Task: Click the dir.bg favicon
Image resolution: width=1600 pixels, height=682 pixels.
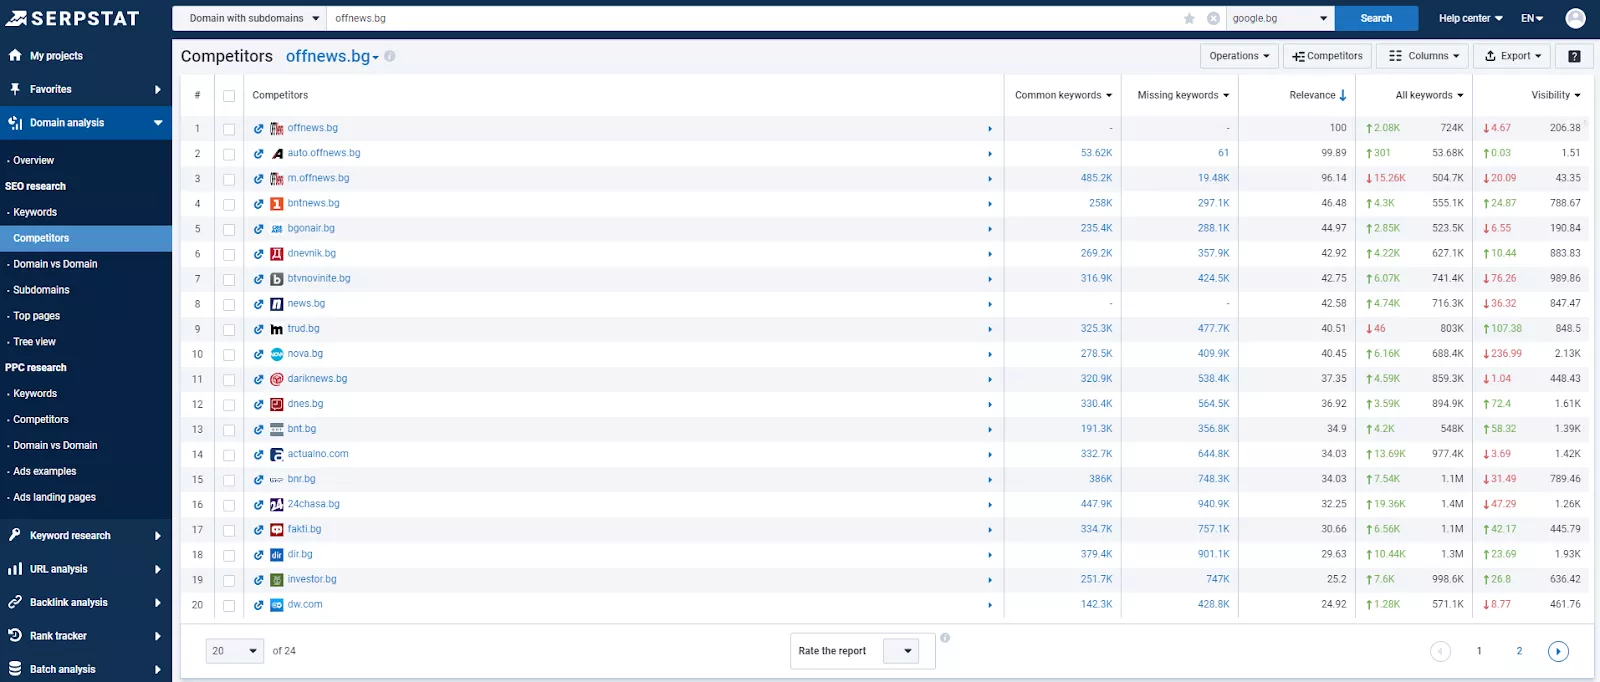Action: (x=277, y=555)
